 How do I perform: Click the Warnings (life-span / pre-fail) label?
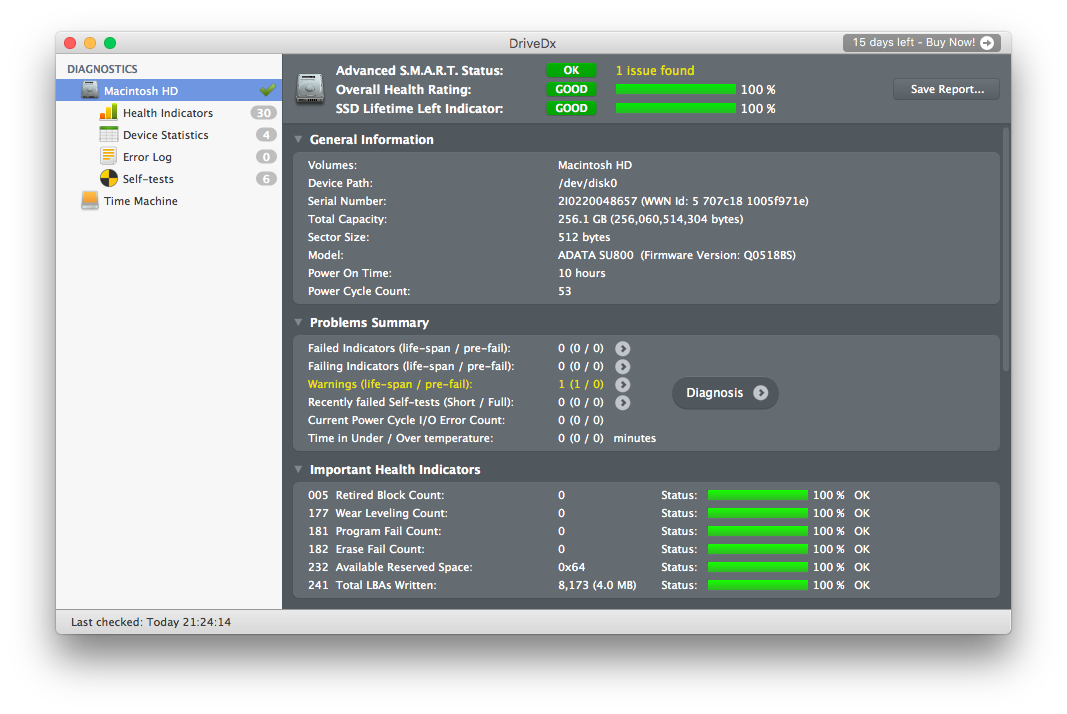[390, 384]
